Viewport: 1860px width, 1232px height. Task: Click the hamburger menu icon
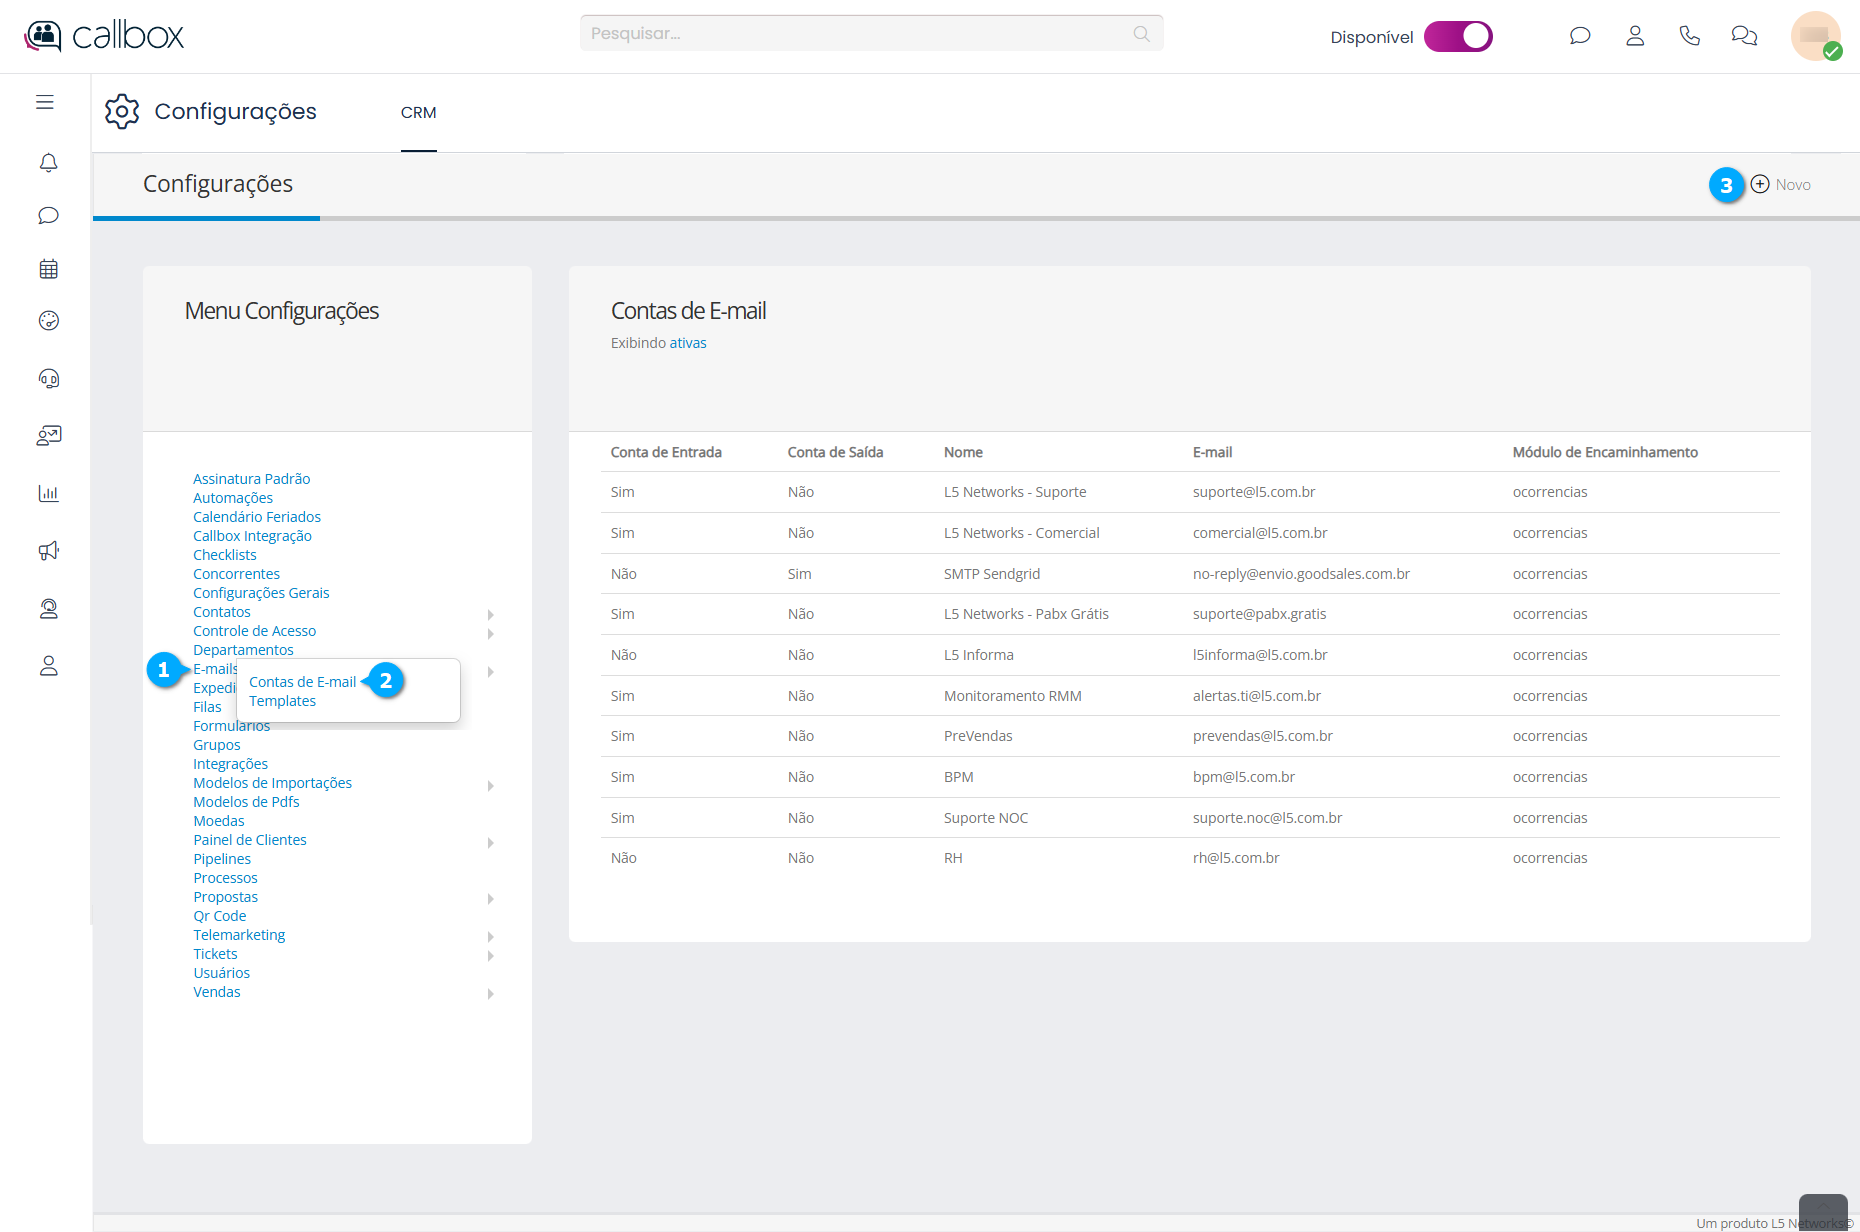(45, 102)
